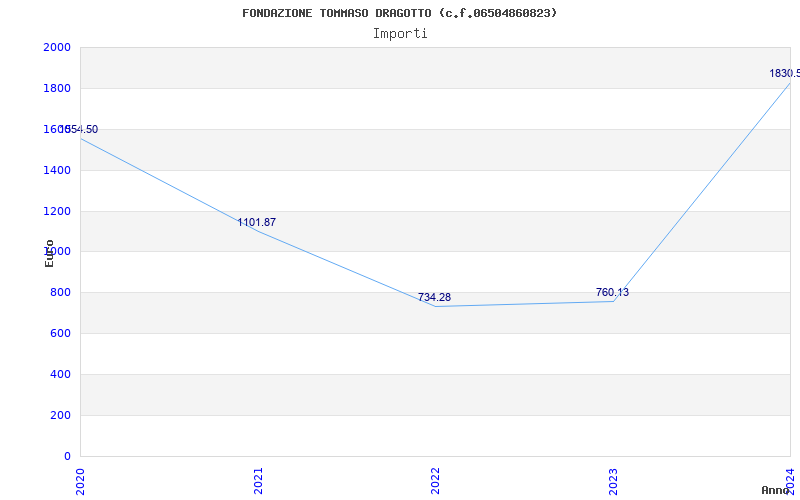This screenshot has width=800, height=500.
Task: Click the 1200 y-axis tick label
Action: (x=57, y=211)
